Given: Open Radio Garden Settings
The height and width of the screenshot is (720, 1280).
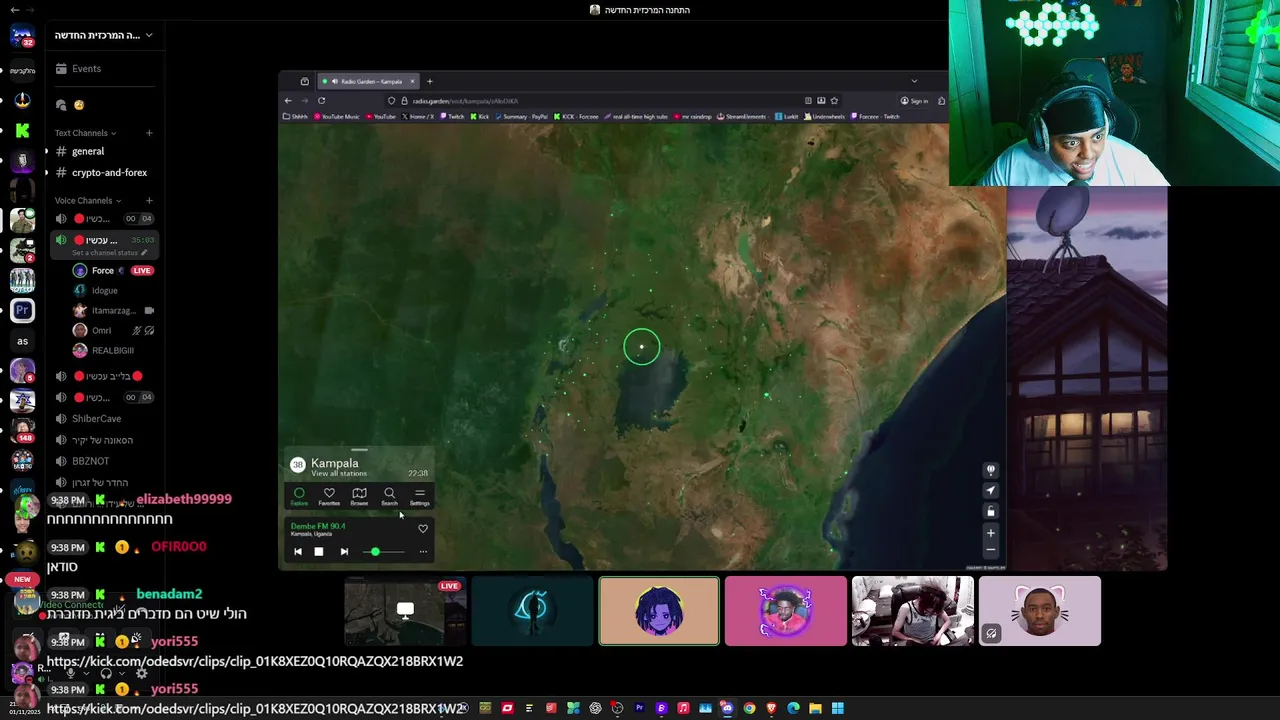Looking at the screenshot, I should (420, 497).
